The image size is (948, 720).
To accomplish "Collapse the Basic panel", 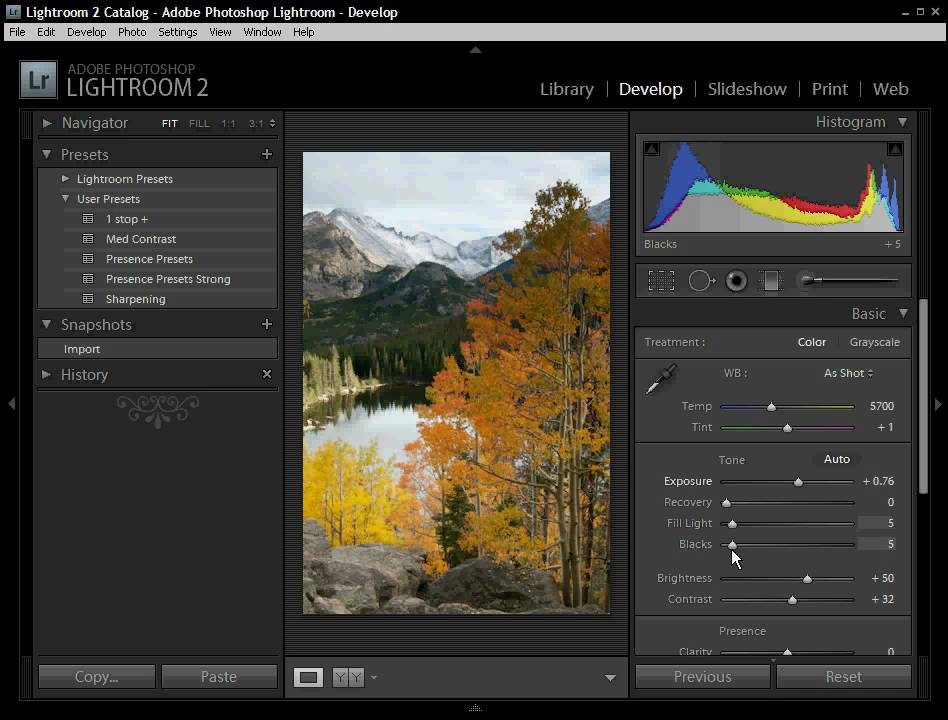I will point(903,313).
